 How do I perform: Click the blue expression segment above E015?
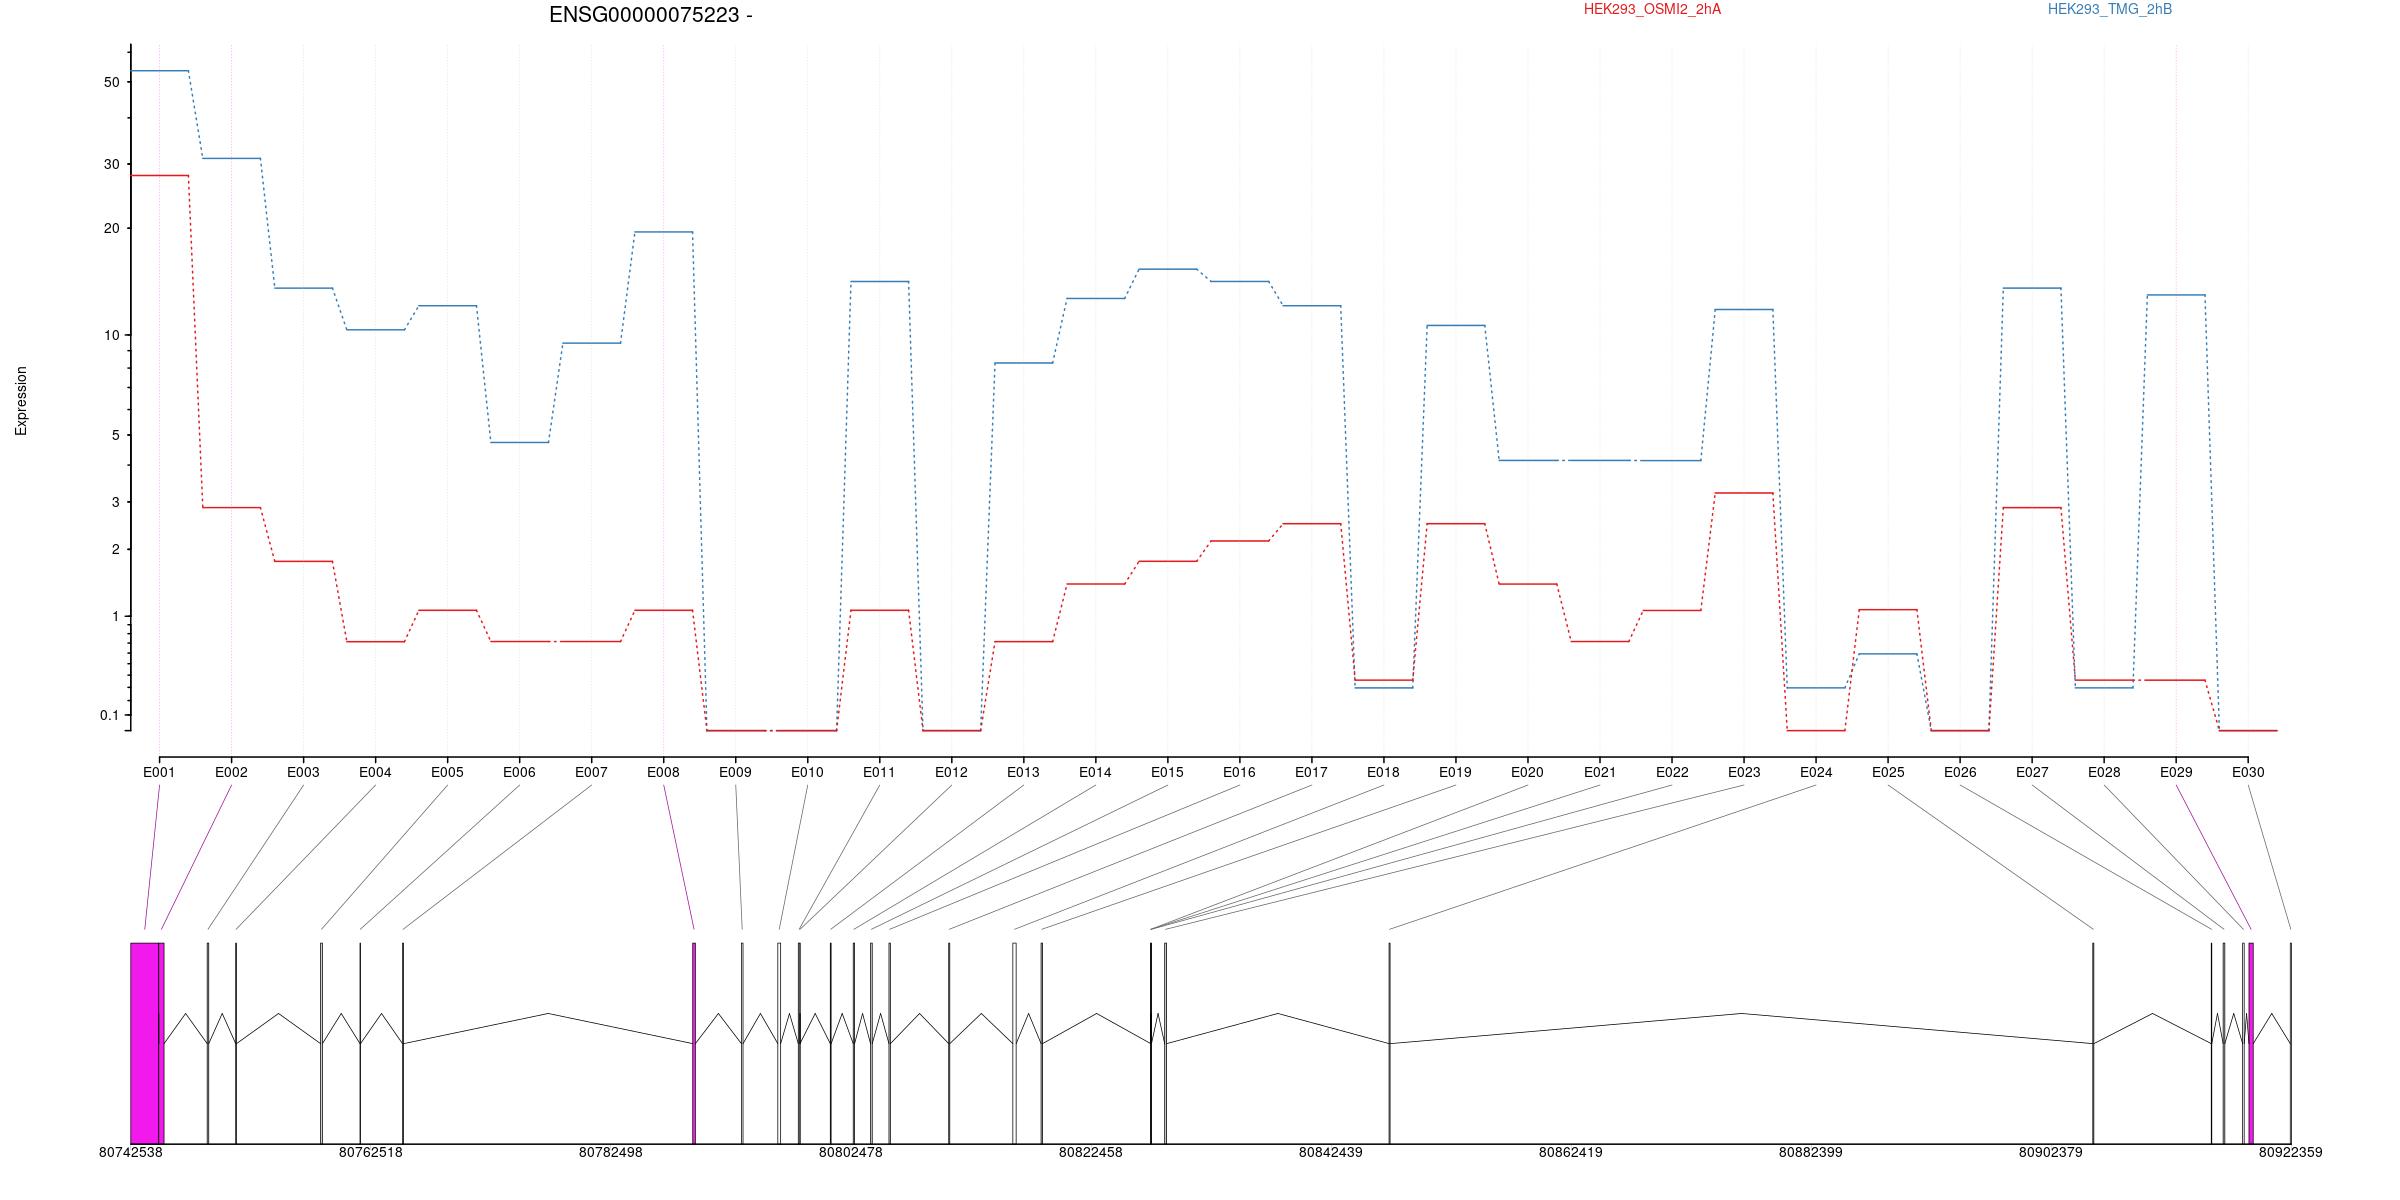1168,269
